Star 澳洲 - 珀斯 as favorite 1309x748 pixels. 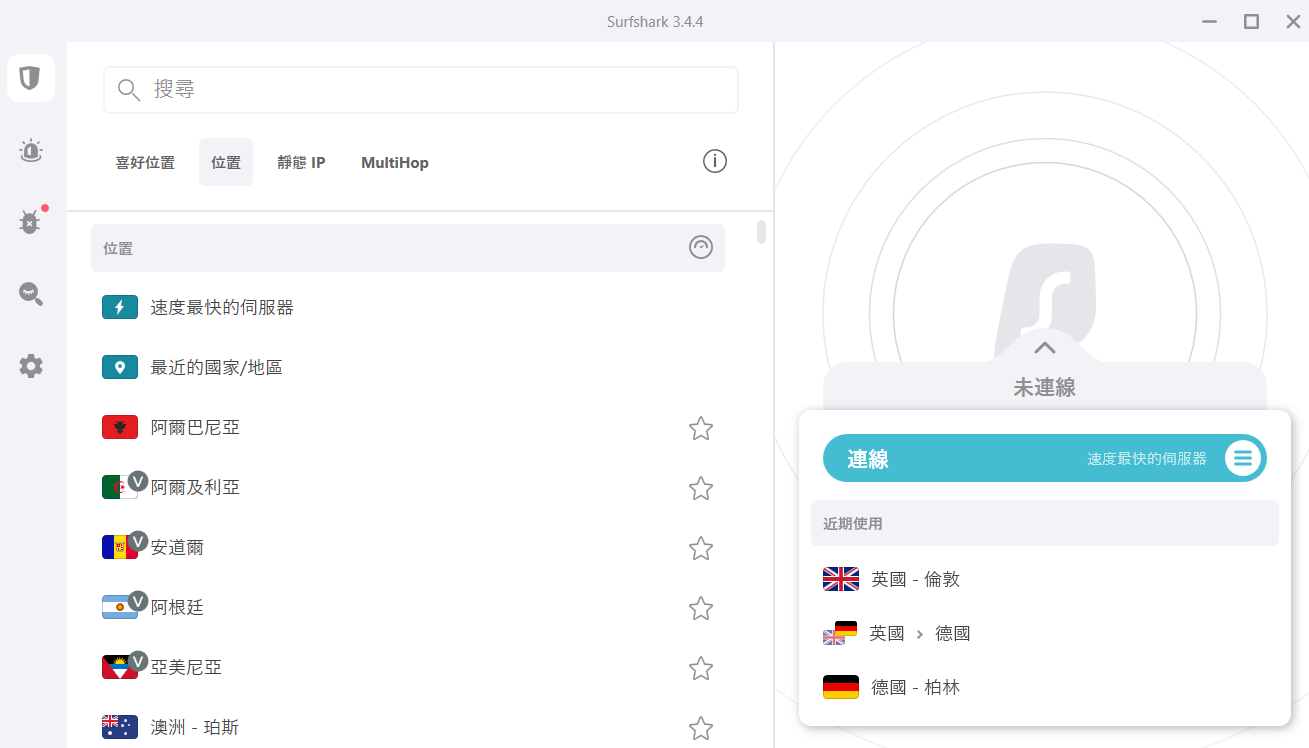pyautogui.click(x=701, y=728)
